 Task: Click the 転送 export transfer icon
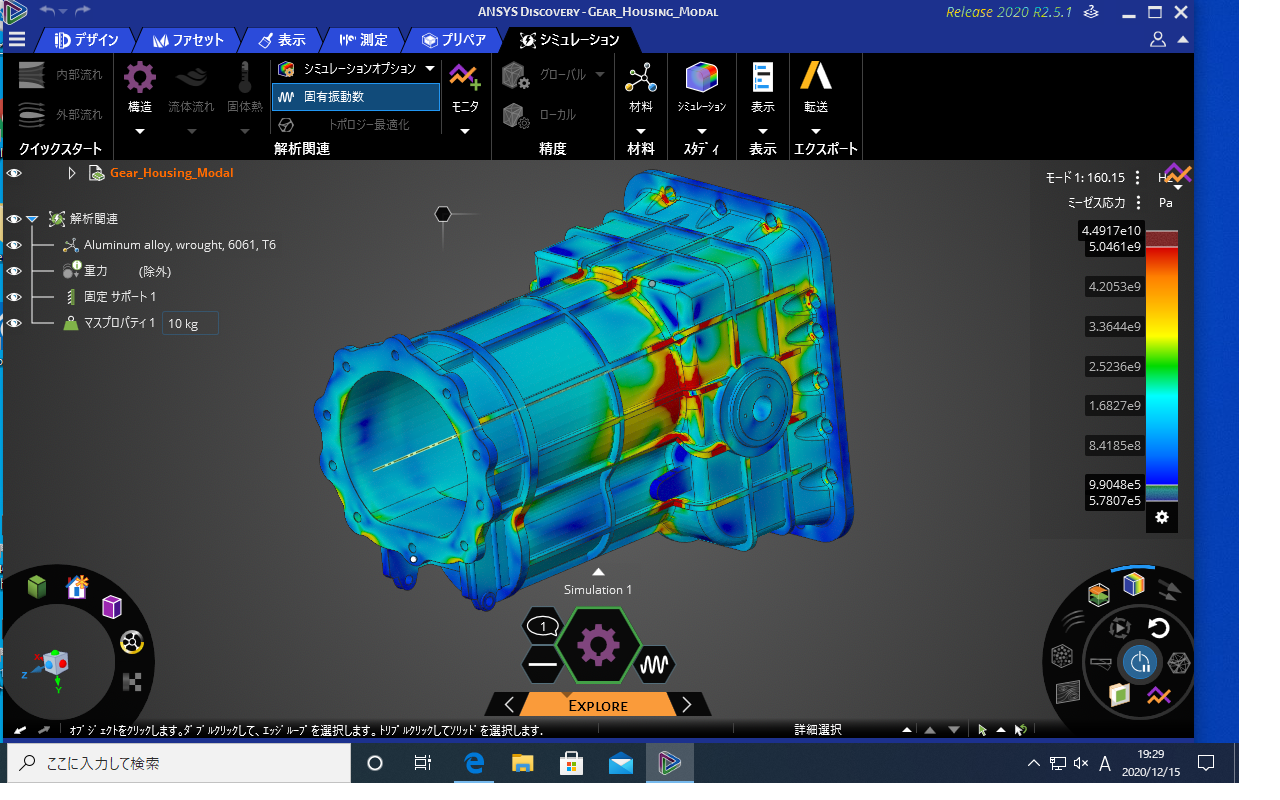[816, 76]
